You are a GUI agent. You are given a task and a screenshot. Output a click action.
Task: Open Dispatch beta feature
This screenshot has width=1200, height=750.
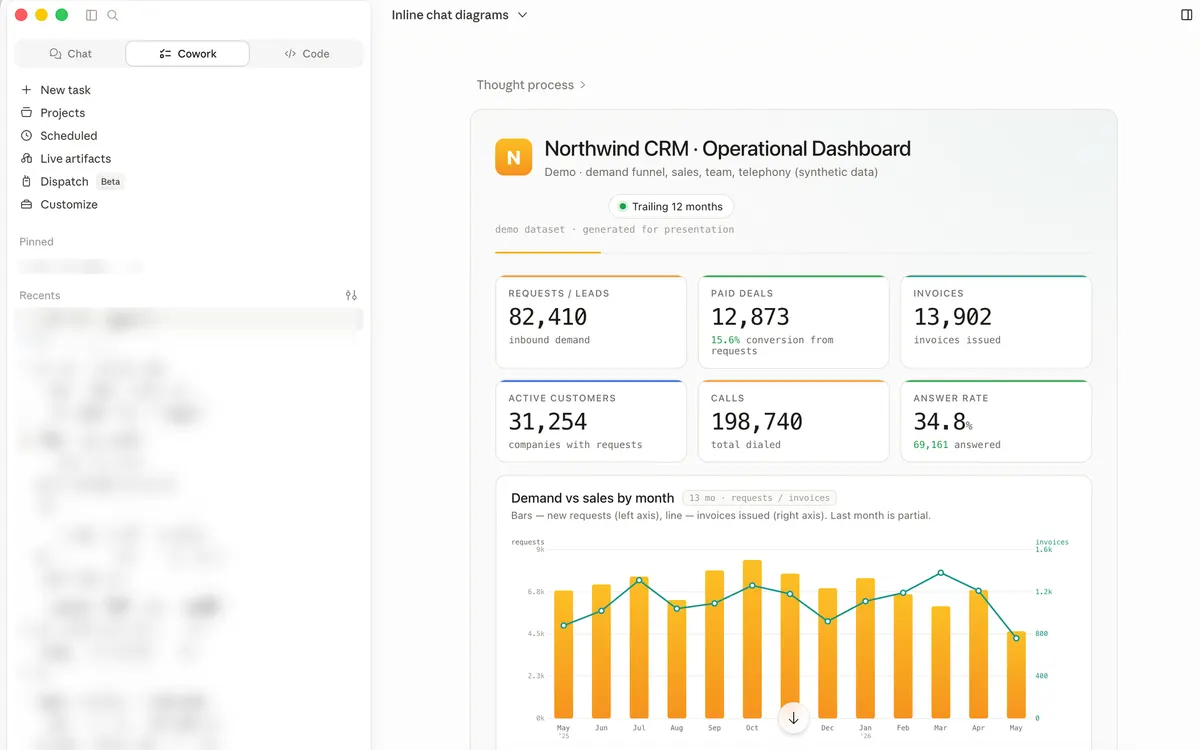coord(64,182)
